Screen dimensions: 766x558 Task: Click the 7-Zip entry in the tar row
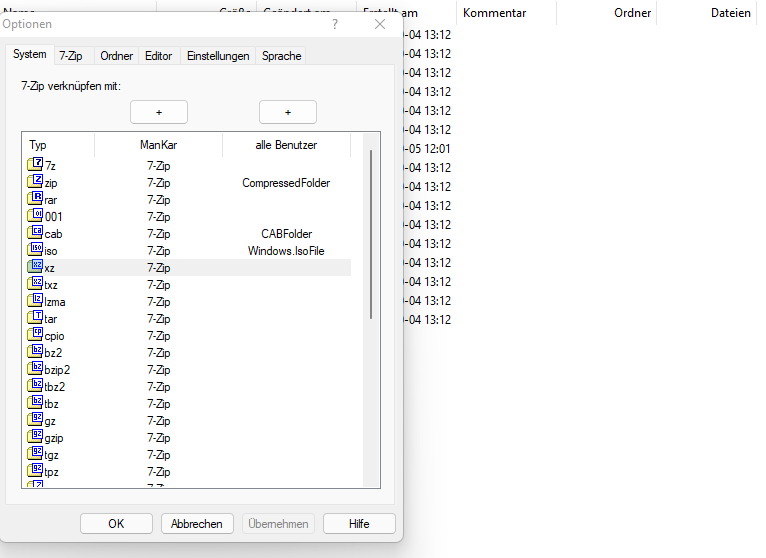[x=159, y=319]
